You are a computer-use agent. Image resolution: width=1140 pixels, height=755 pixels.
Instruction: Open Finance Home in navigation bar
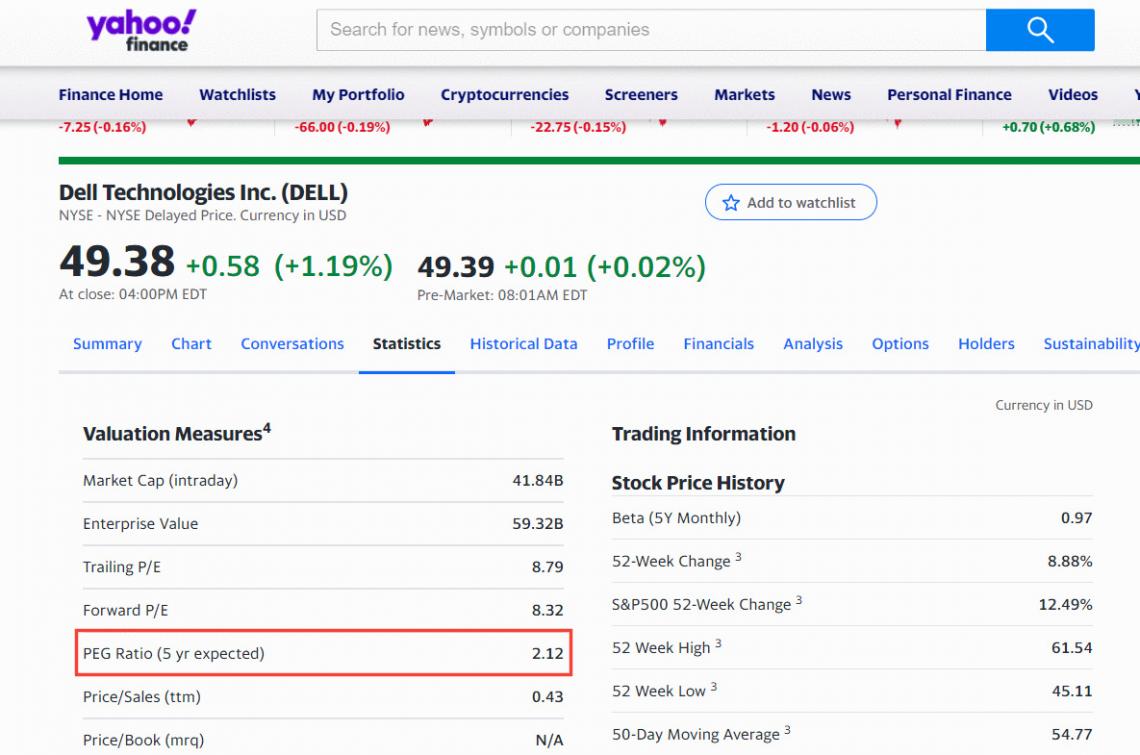tap(110, 95)
